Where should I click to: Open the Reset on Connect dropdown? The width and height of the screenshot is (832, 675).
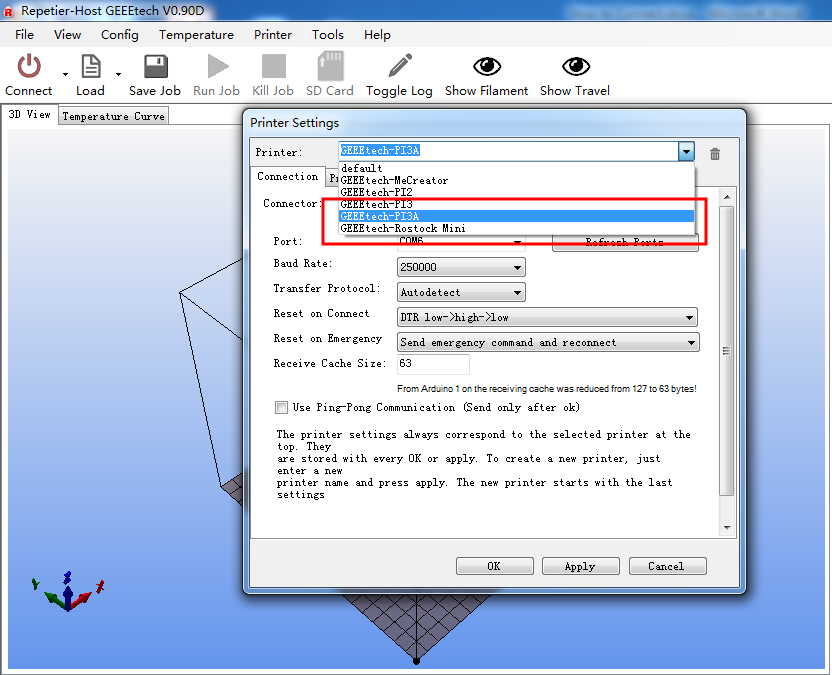(547, 317)
